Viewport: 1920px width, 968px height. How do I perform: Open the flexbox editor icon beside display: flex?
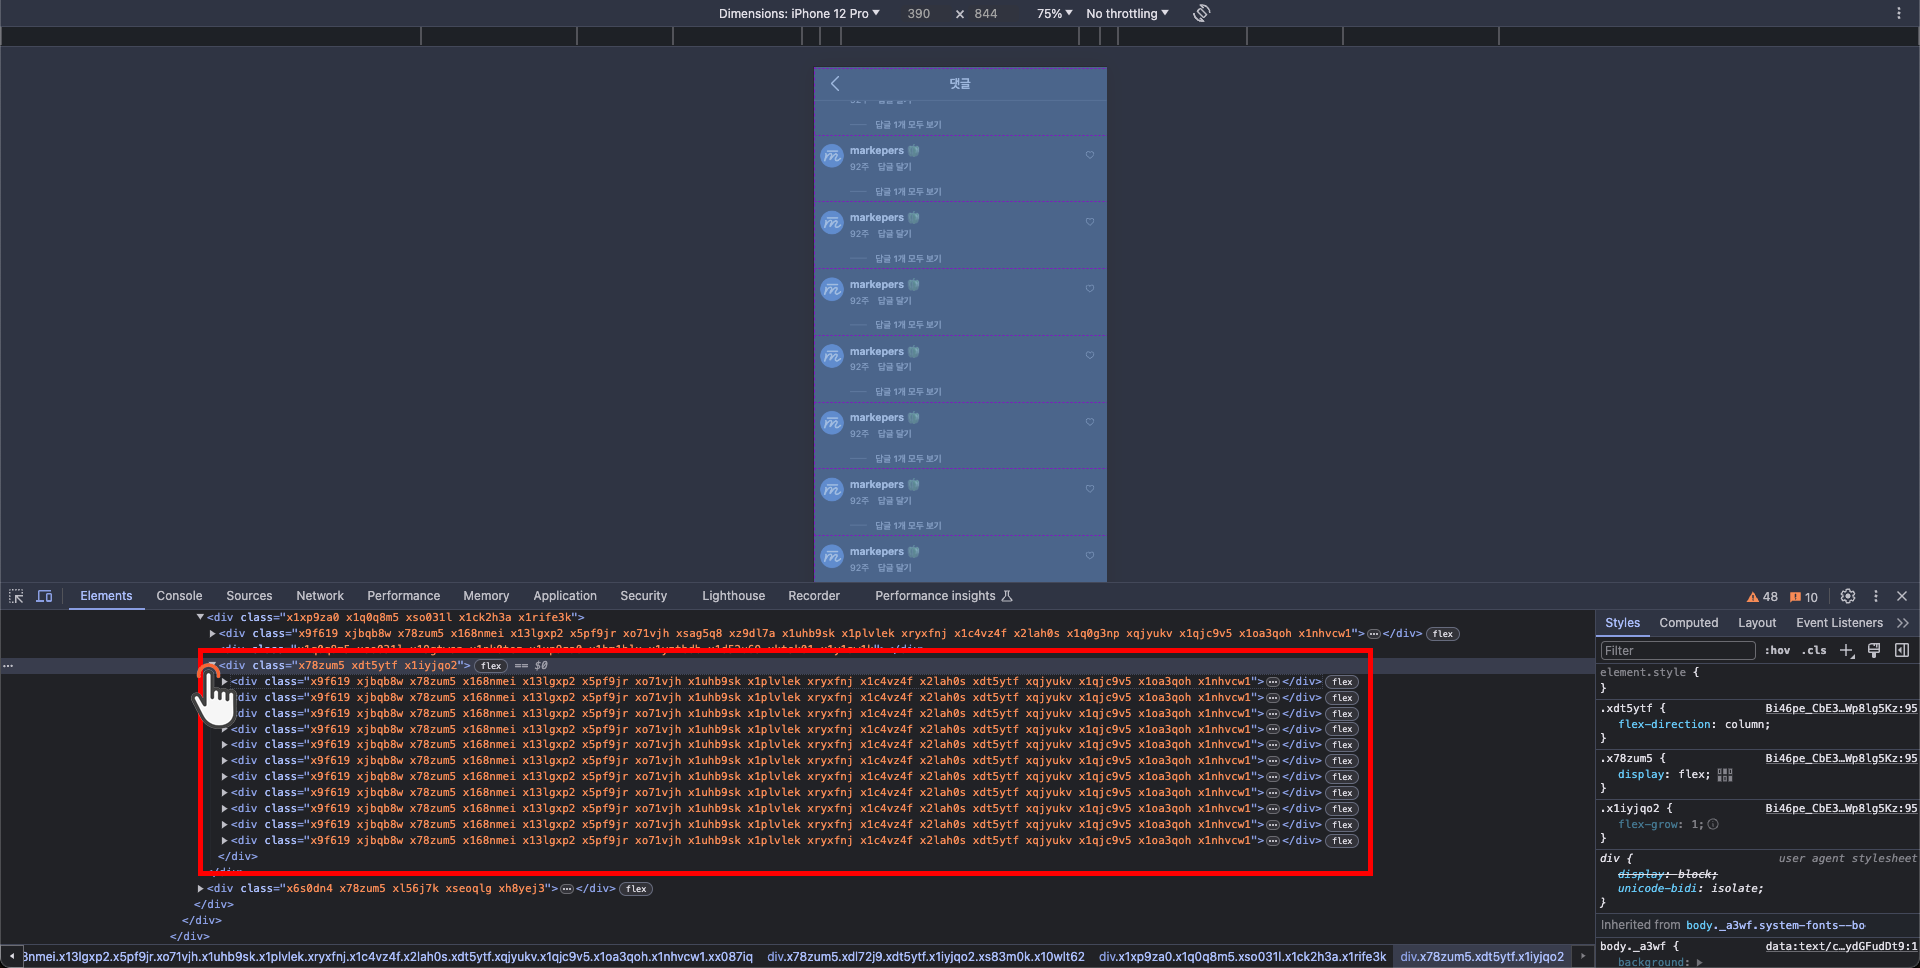pos(1725,775)
